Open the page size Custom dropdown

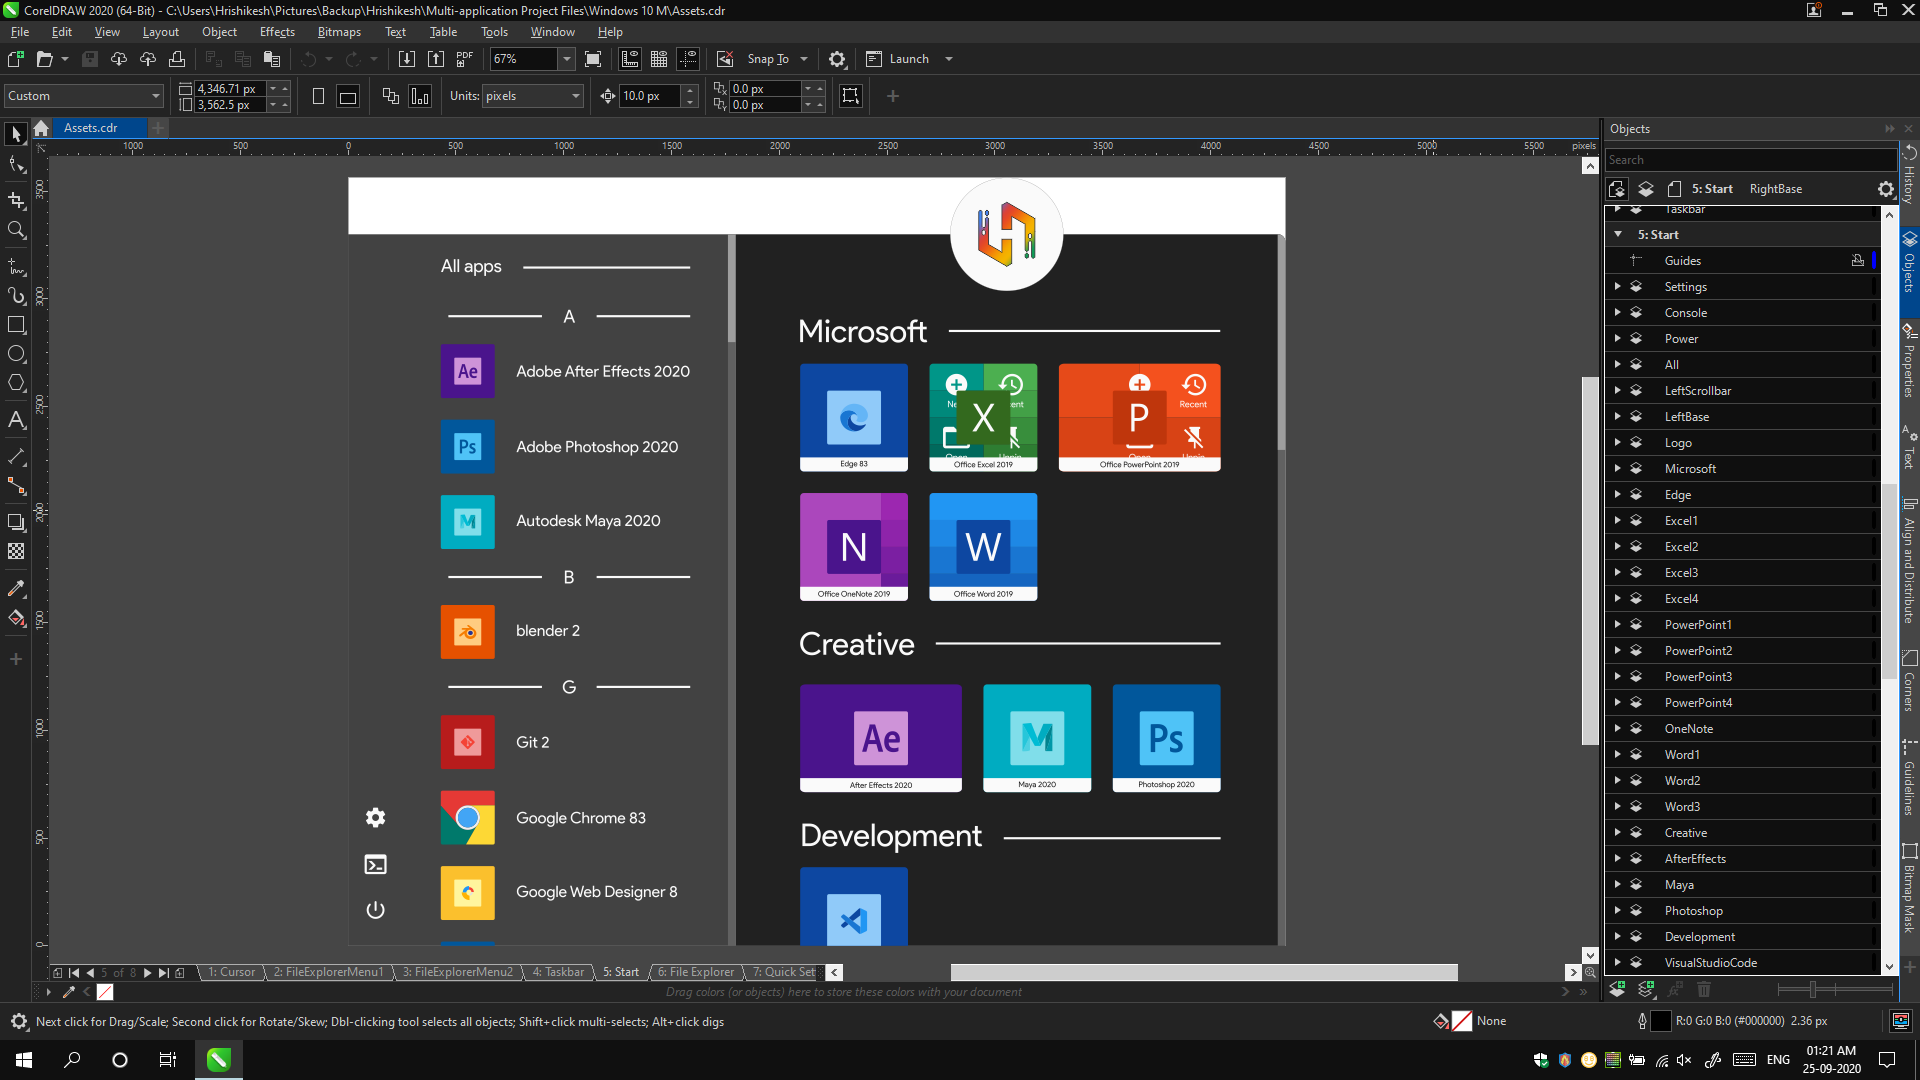click(x=155, y=96)
